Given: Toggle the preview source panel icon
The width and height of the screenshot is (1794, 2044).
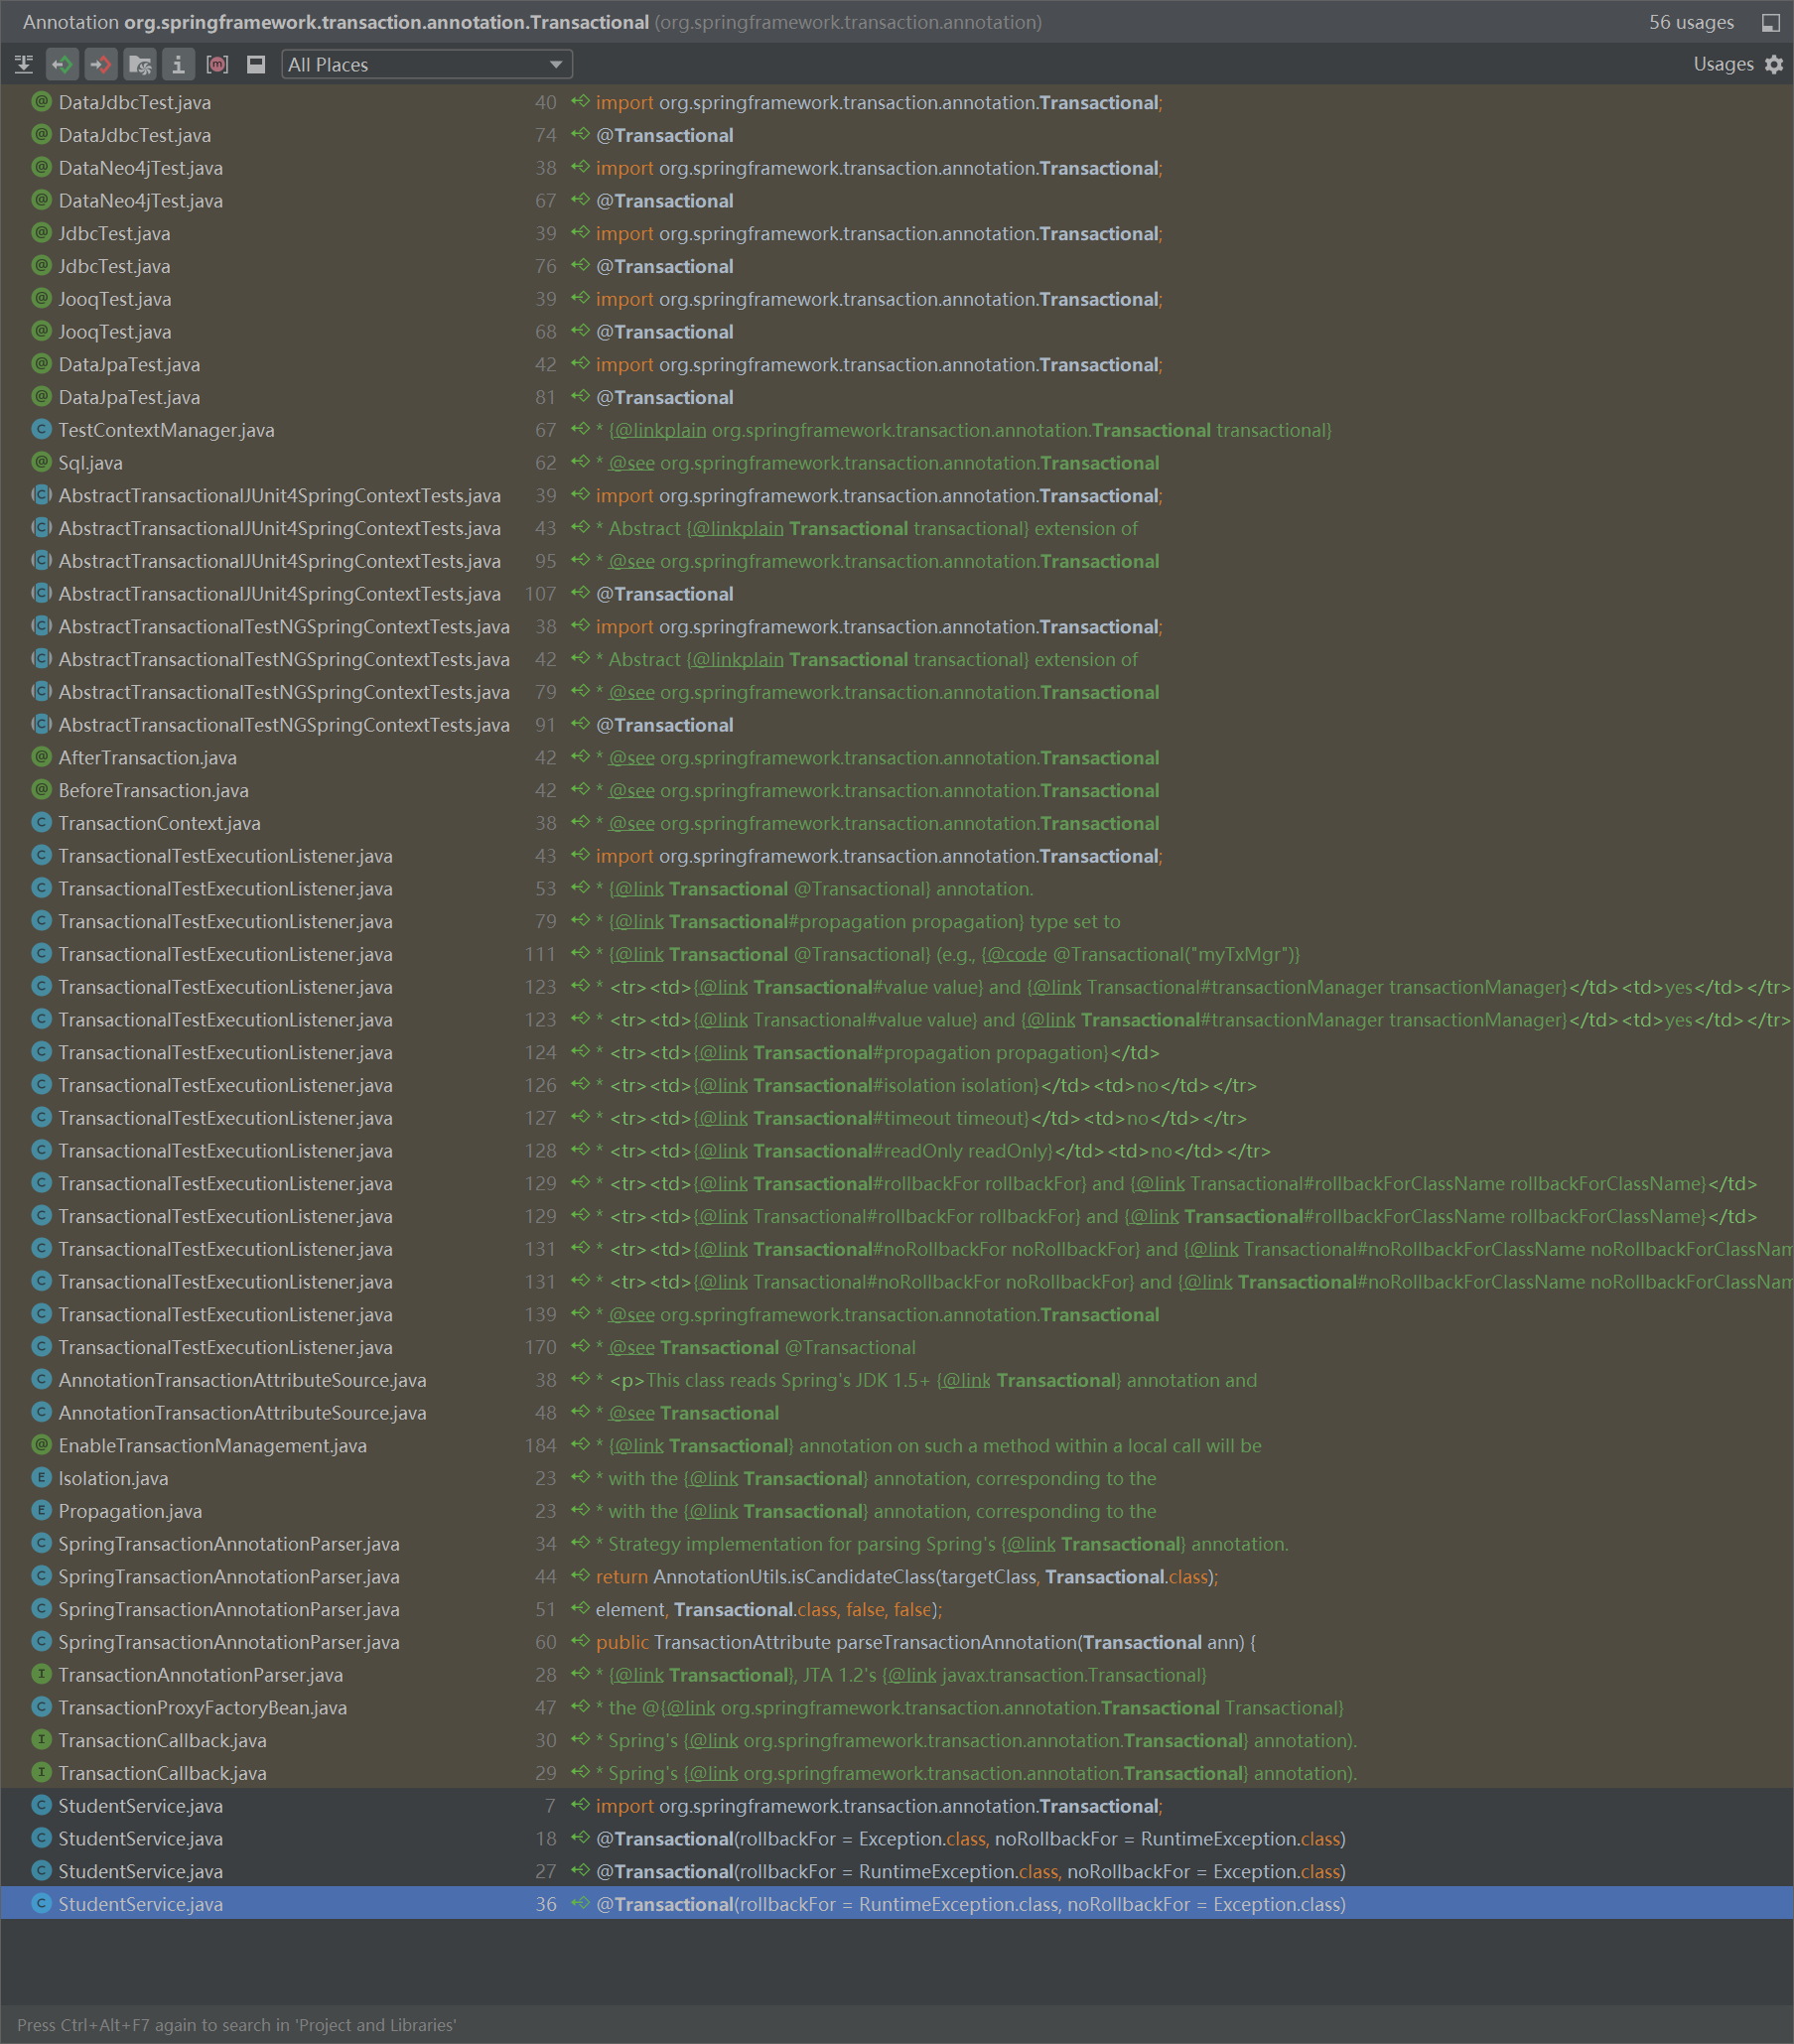Looking at the screenshot, I should click(256, 65).
